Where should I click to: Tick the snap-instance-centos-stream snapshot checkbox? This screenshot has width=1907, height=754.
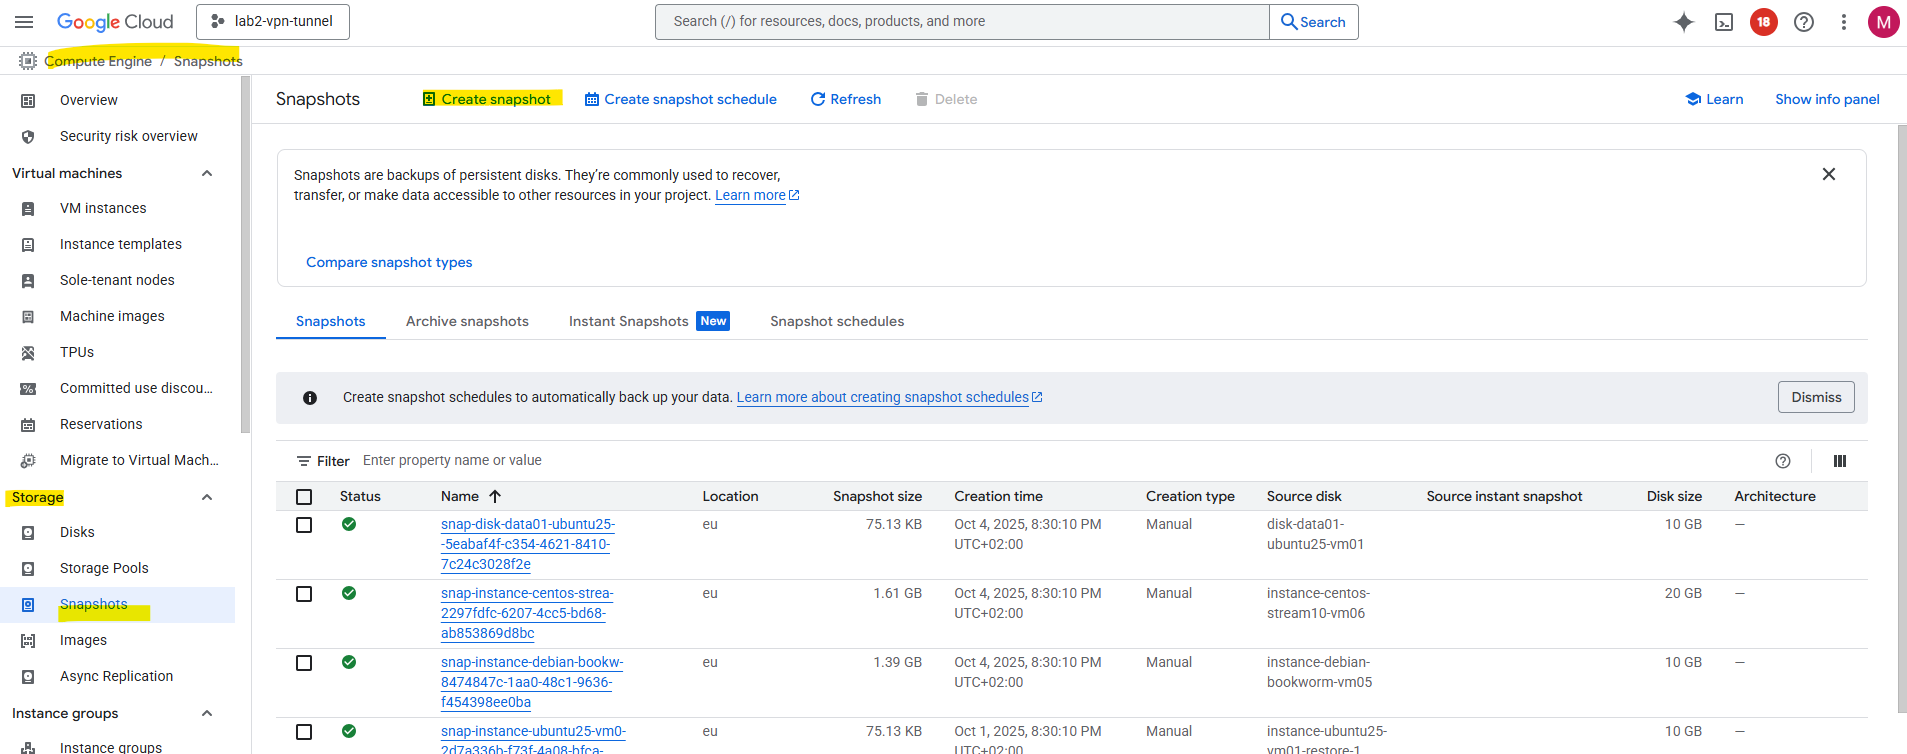click(x=304, y=594)
